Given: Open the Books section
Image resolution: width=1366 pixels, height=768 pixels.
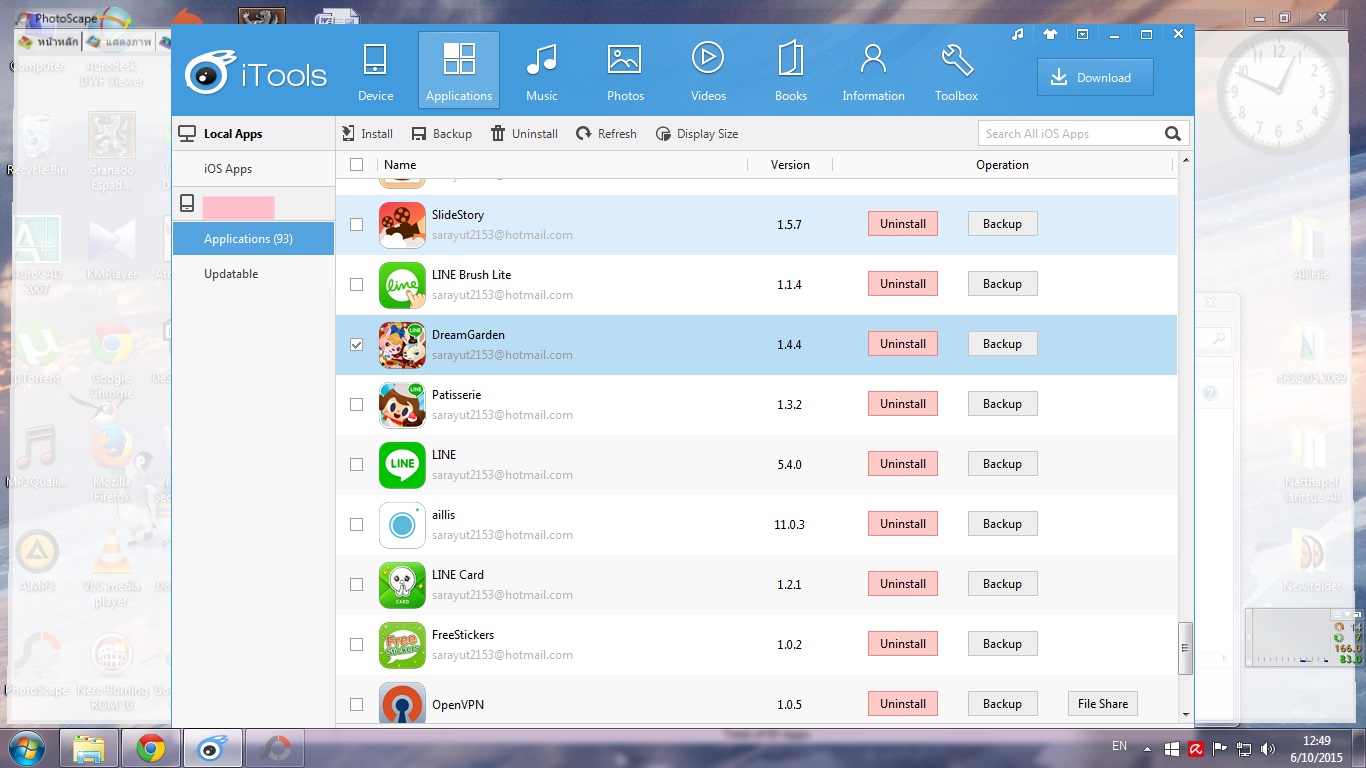Looking at the screenshot, I should pyautogui.click(x=790, y=72).
